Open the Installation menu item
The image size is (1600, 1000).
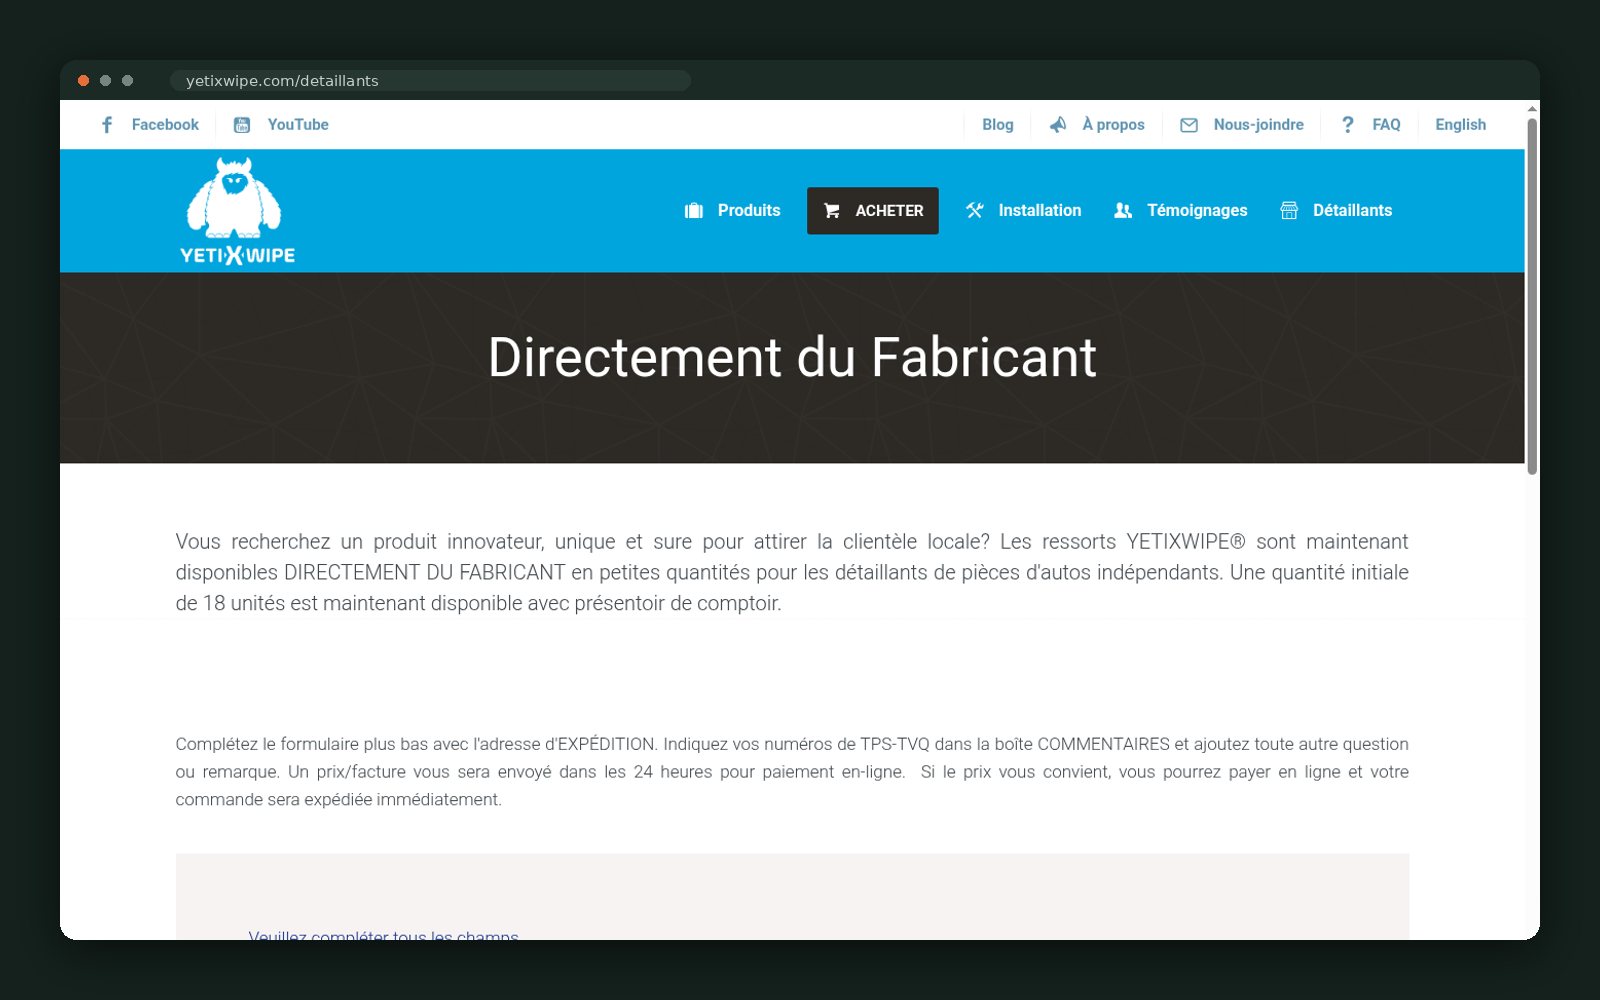(1040, 211)
